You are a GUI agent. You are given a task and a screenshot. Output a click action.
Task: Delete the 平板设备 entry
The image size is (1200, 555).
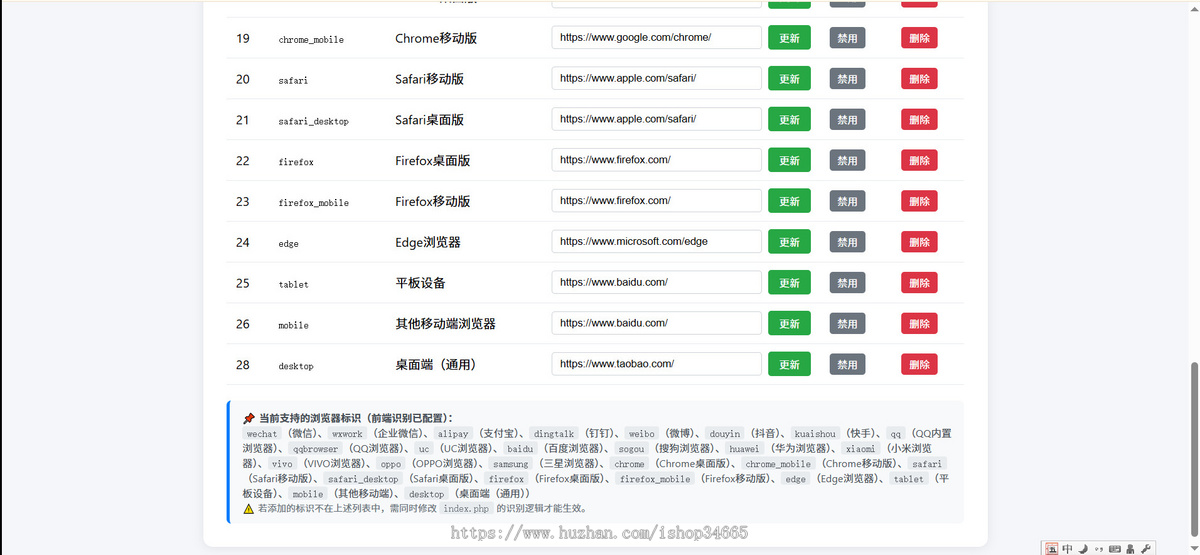[919, 283]
